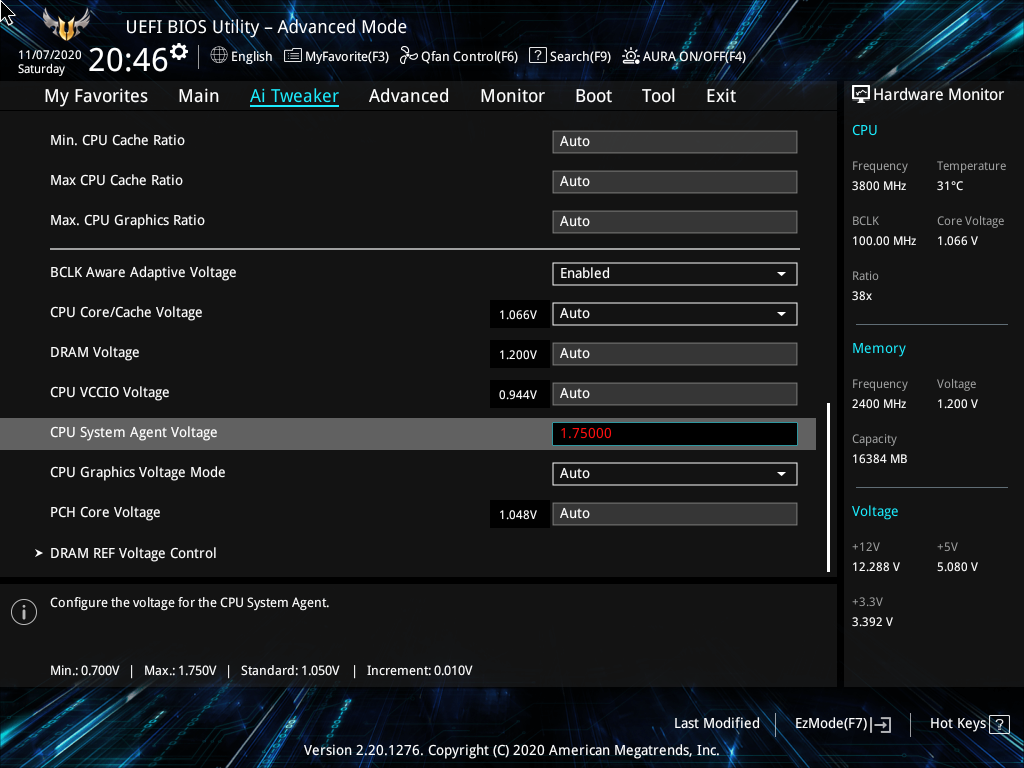
Task: Open the Monitor tab
Action: click(512, 96)
